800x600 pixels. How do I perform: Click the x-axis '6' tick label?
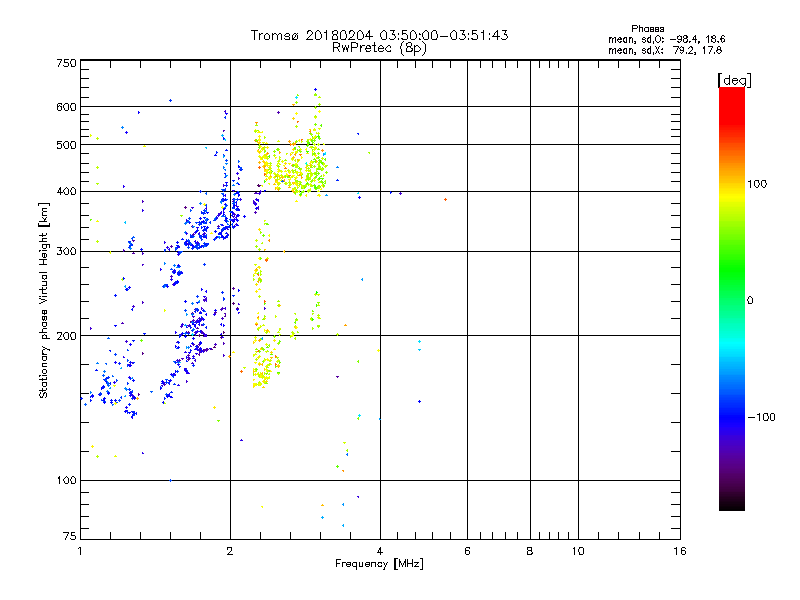point(467,552)
